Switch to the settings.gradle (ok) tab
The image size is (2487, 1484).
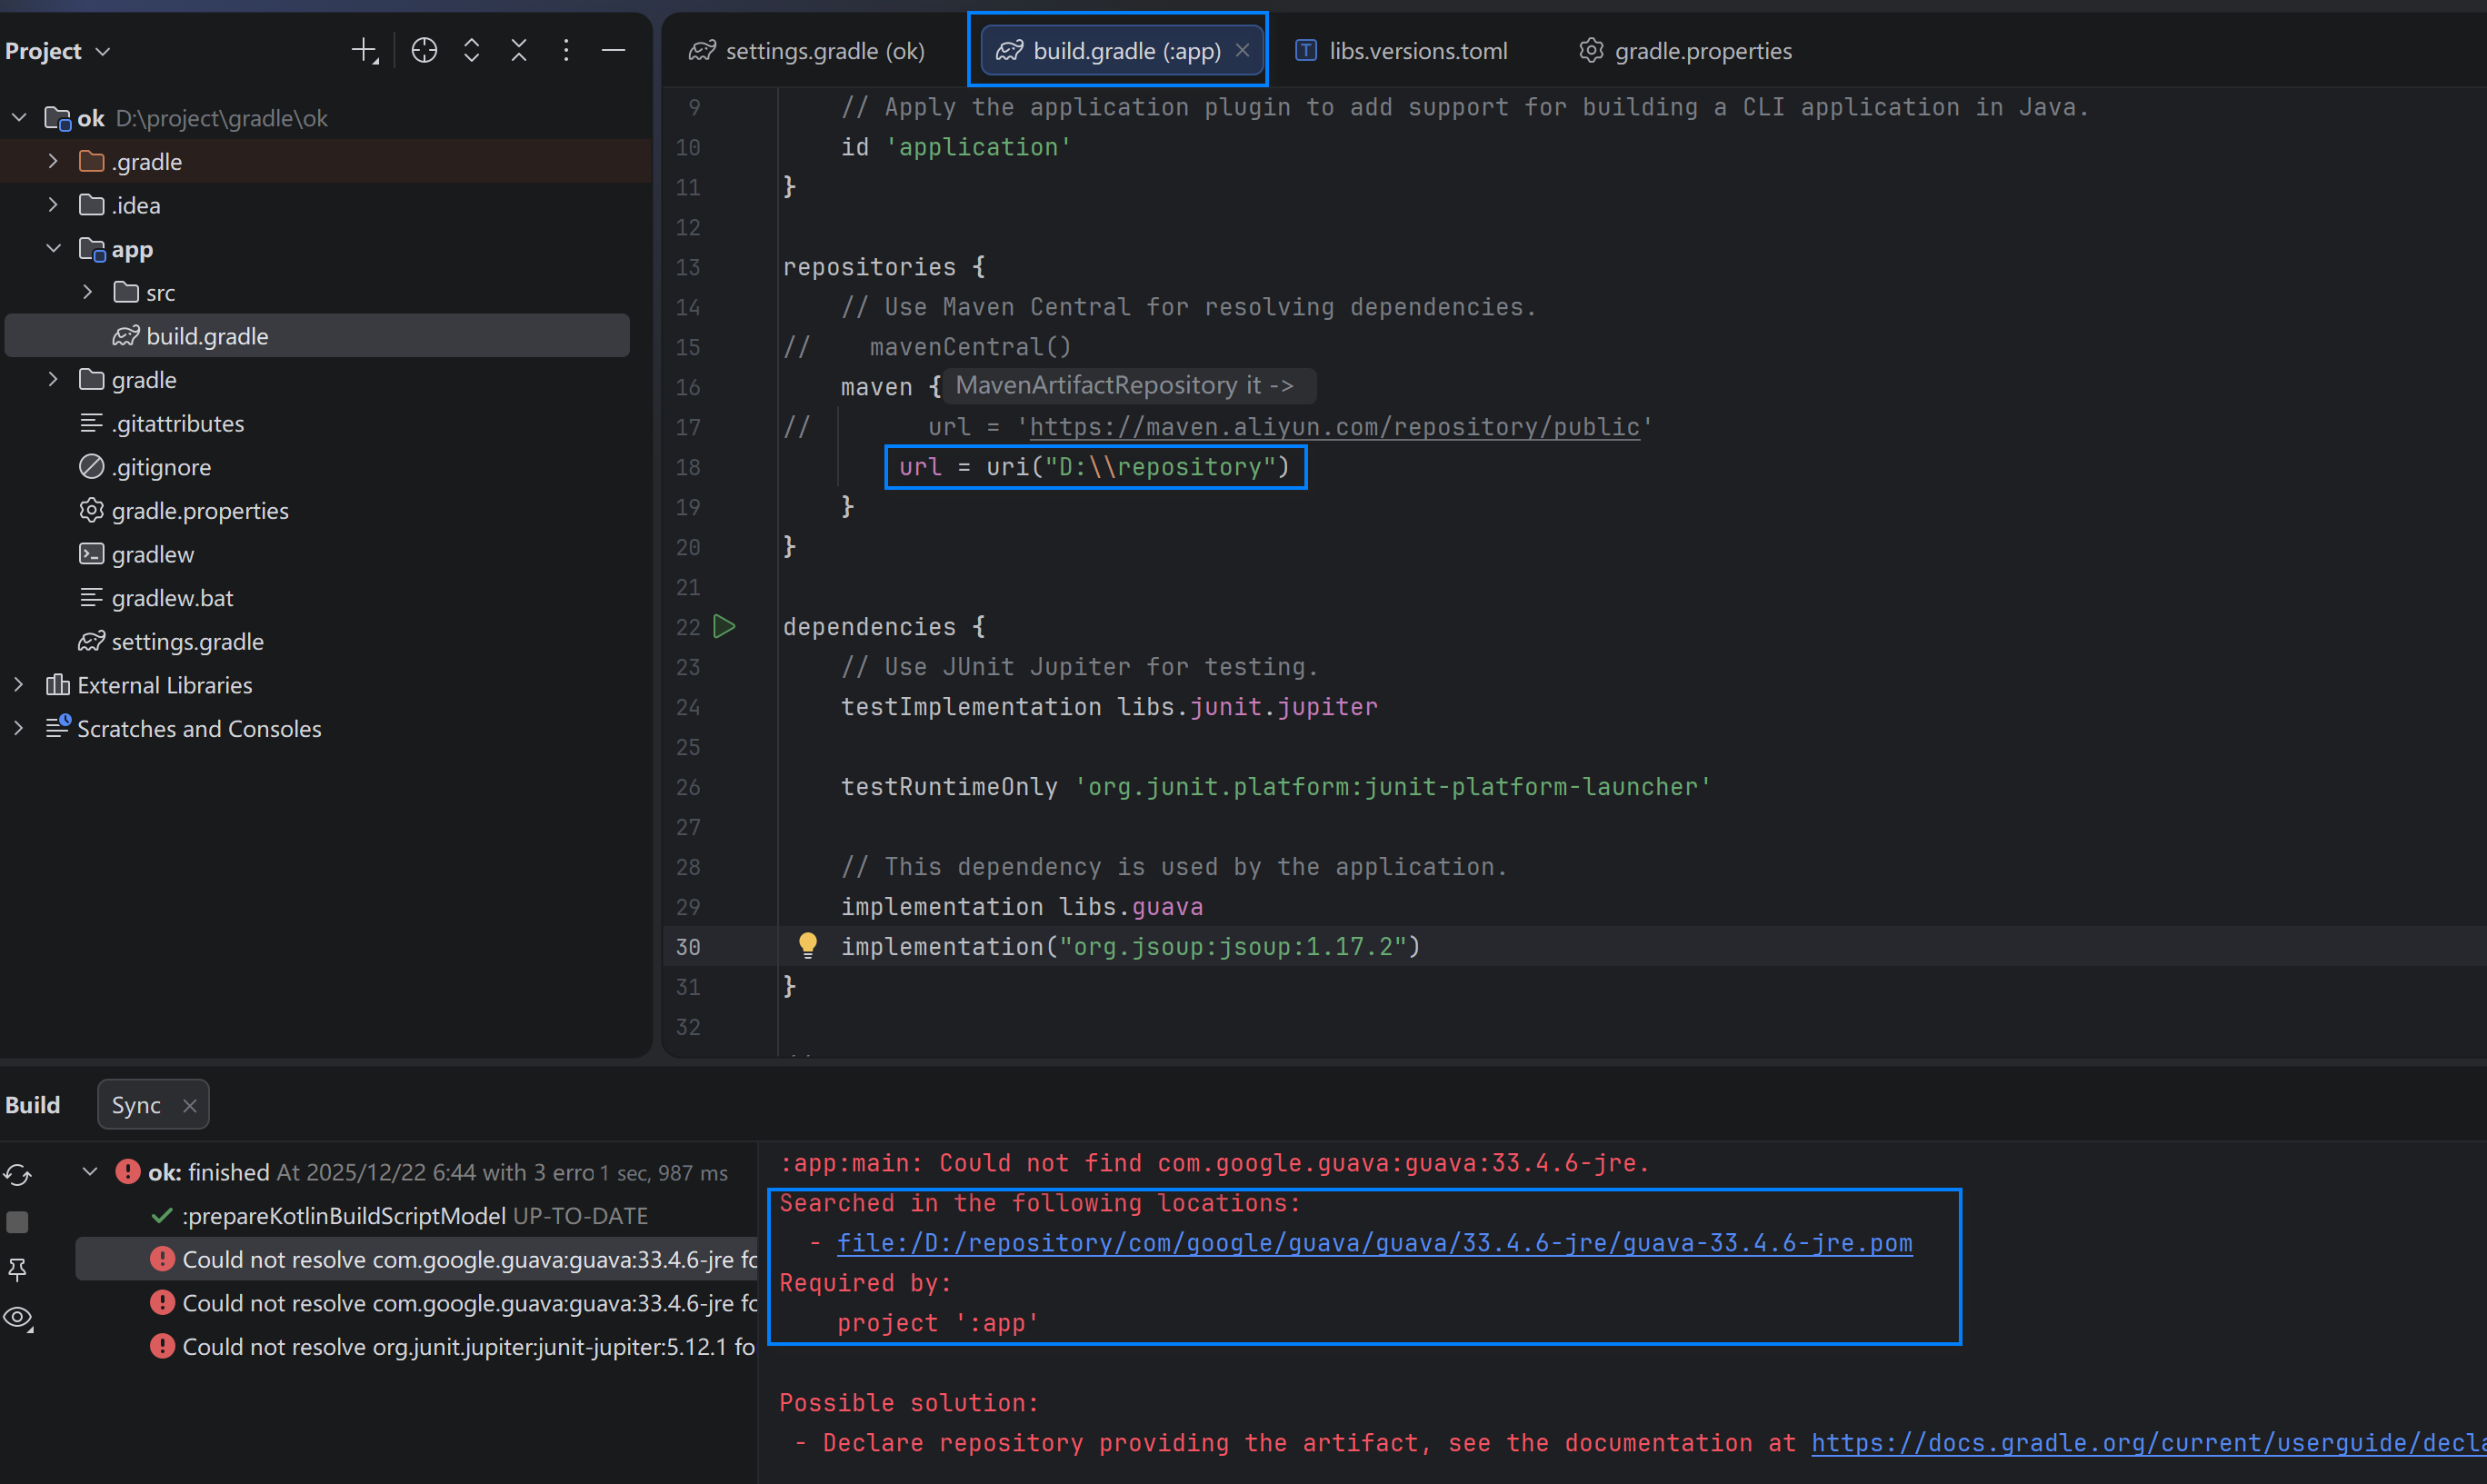[824, 51]
